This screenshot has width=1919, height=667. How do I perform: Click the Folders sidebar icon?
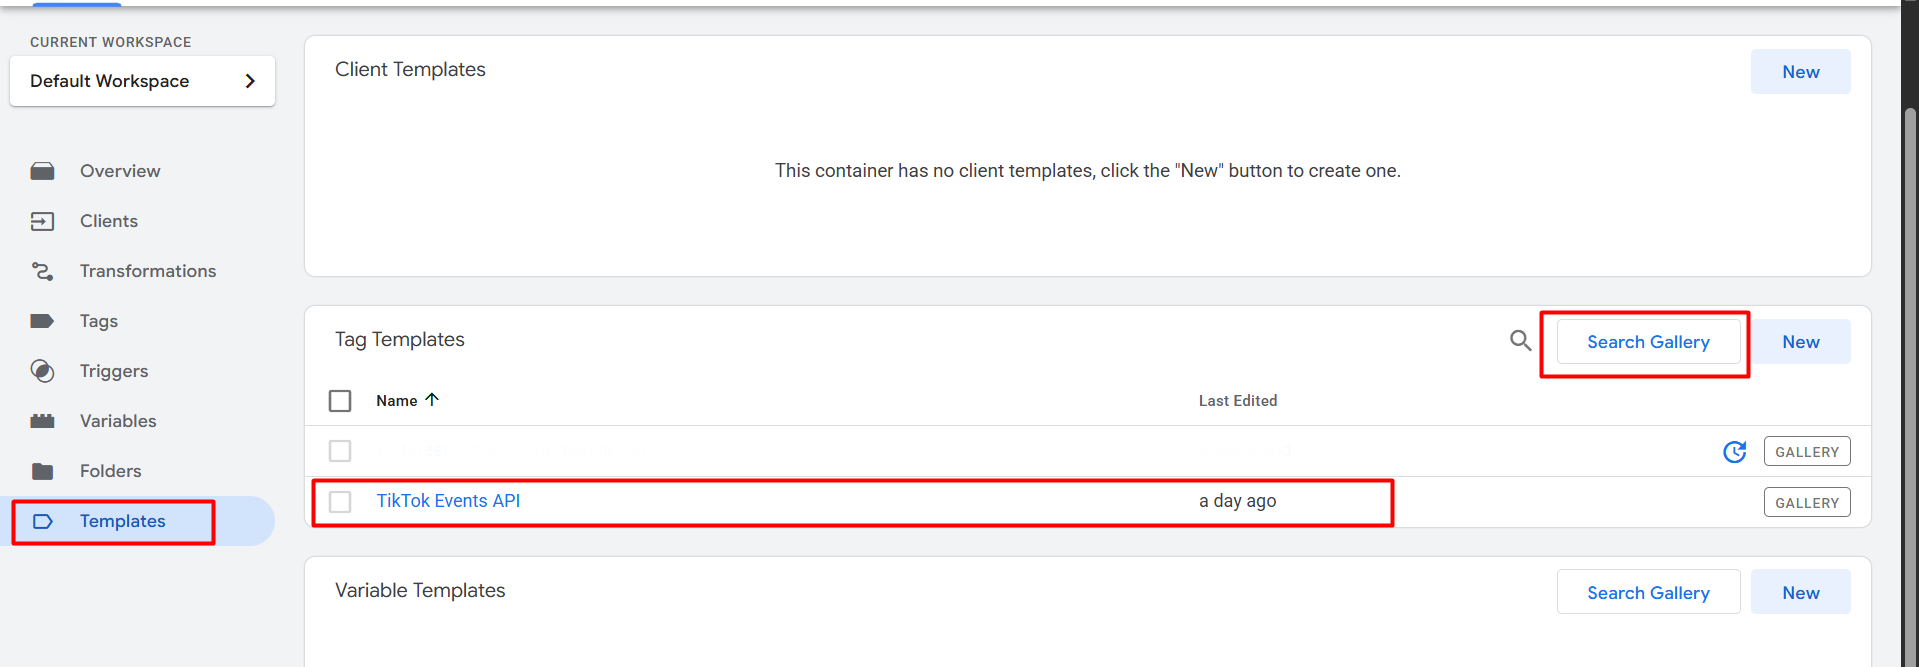pyautogui.click(x=42, y=471)
